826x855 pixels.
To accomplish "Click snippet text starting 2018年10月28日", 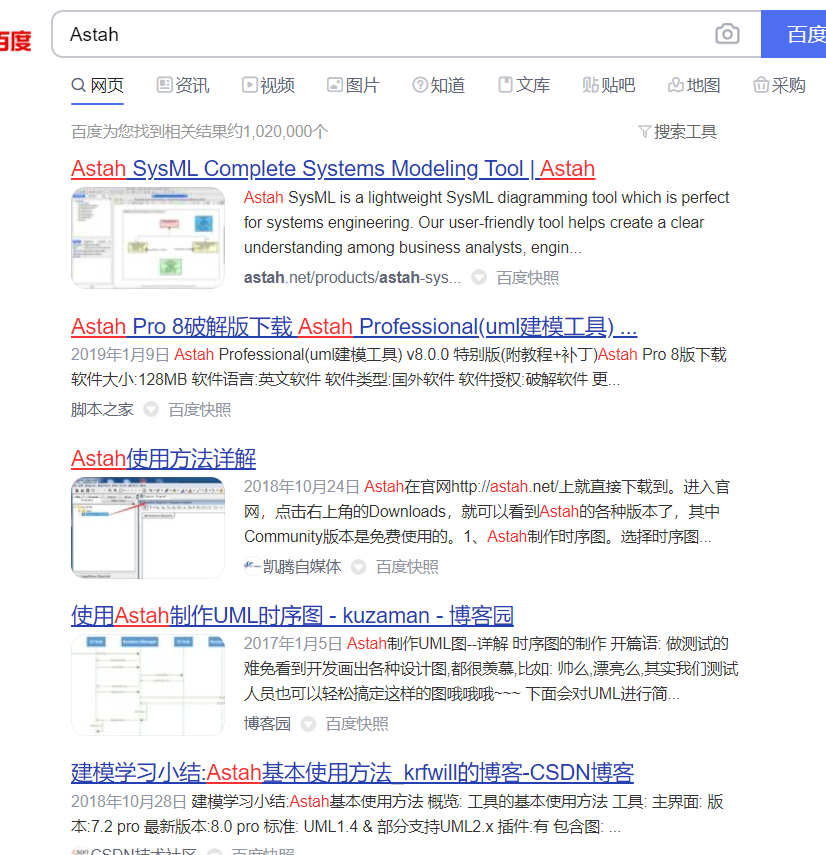I will pos(397,814).
